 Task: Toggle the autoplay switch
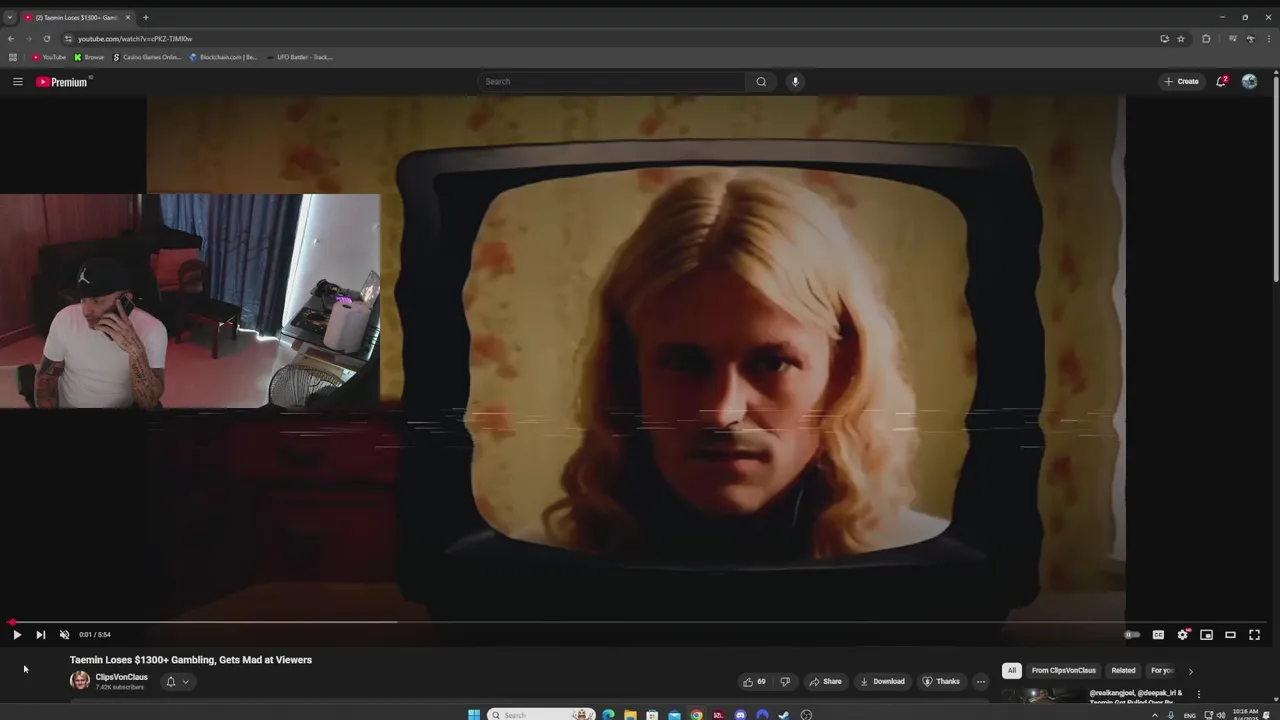click(1132, 634)
